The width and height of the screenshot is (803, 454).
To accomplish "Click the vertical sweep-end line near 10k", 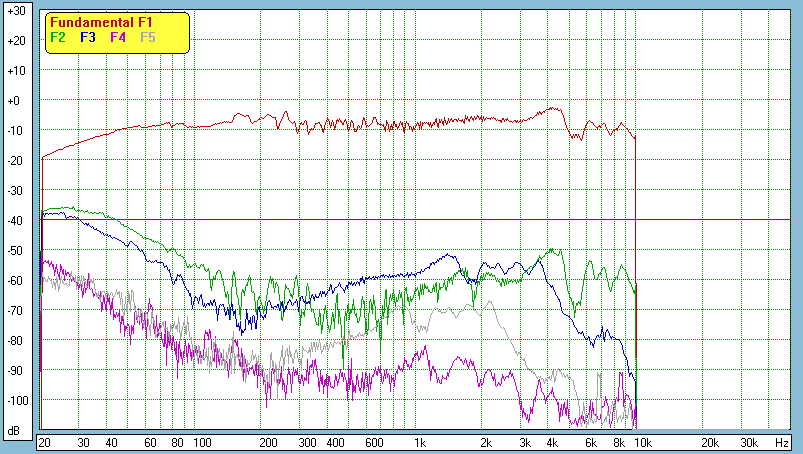I will tap(636, 250).
